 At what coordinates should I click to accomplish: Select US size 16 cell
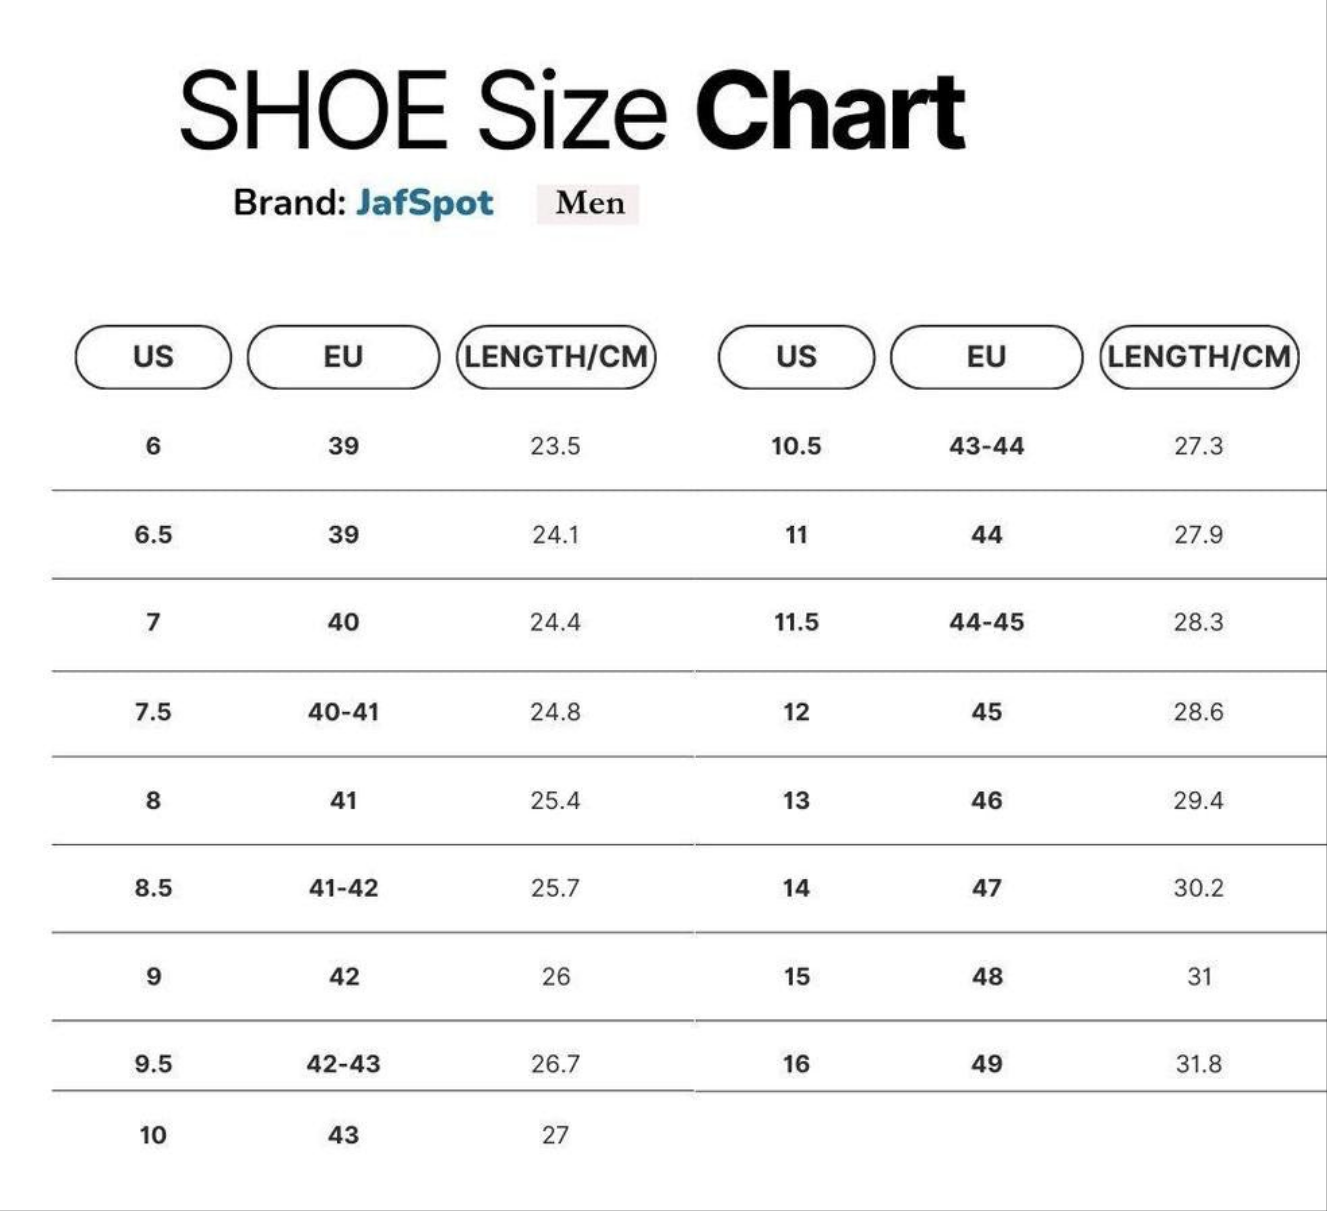coord(796,1064)
